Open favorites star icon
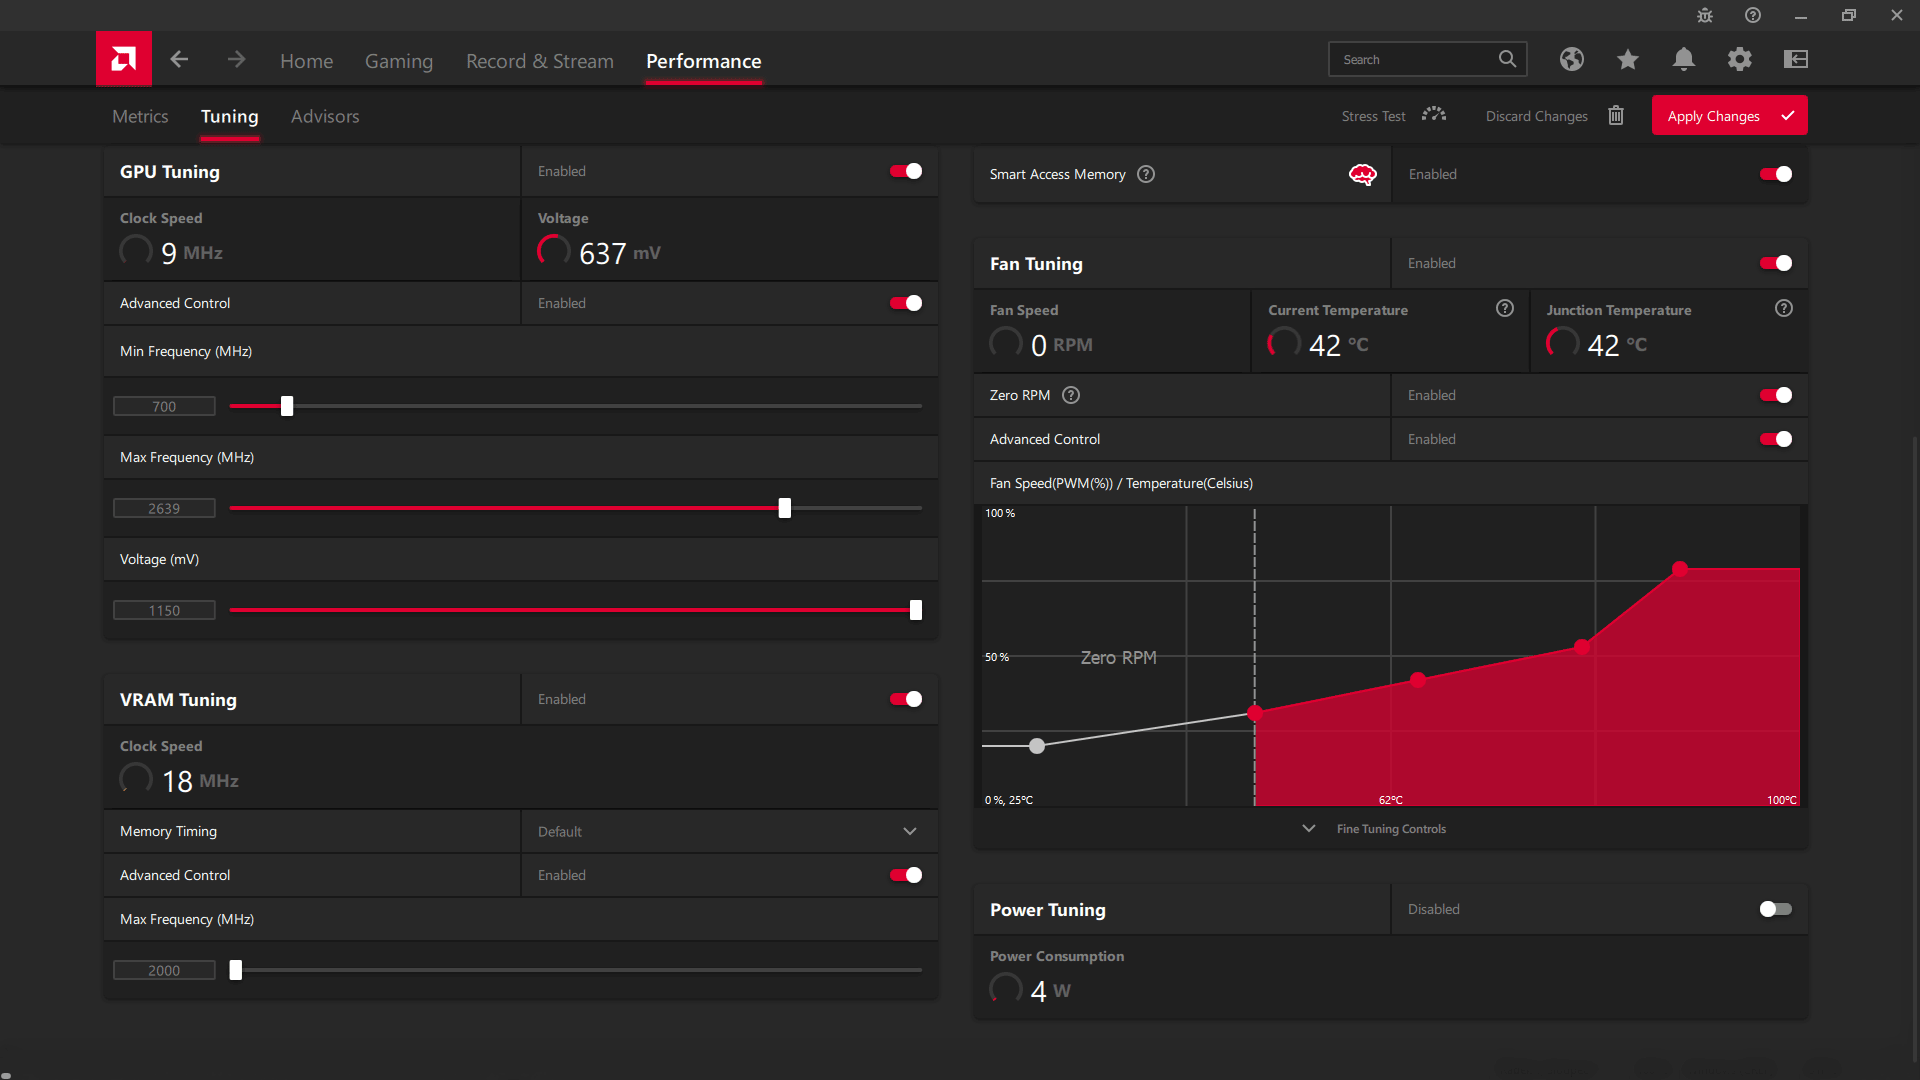This screenshot has height=1080, width=1920. tap(1628, 59)
